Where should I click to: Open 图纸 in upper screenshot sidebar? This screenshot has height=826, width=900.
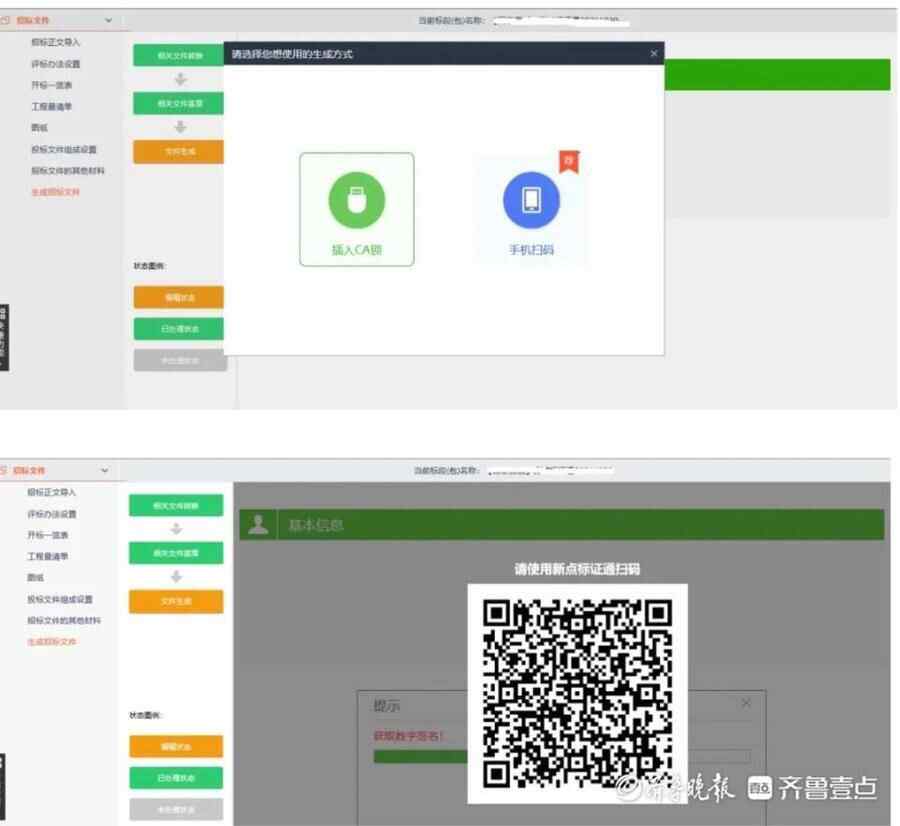[x=39, y=127]
